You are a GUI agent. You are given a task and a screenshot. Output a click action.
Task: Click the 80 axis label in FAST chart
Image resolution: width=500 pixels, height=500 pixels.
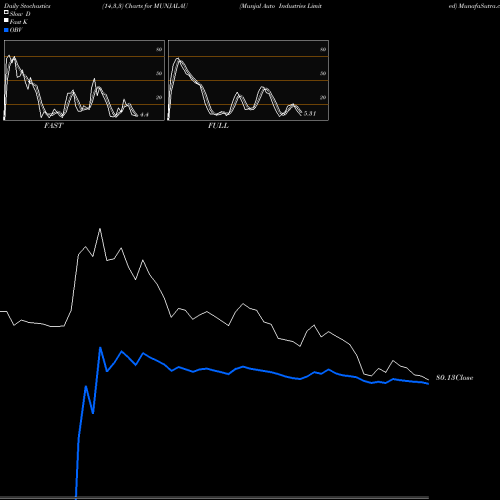click(159, 49)
